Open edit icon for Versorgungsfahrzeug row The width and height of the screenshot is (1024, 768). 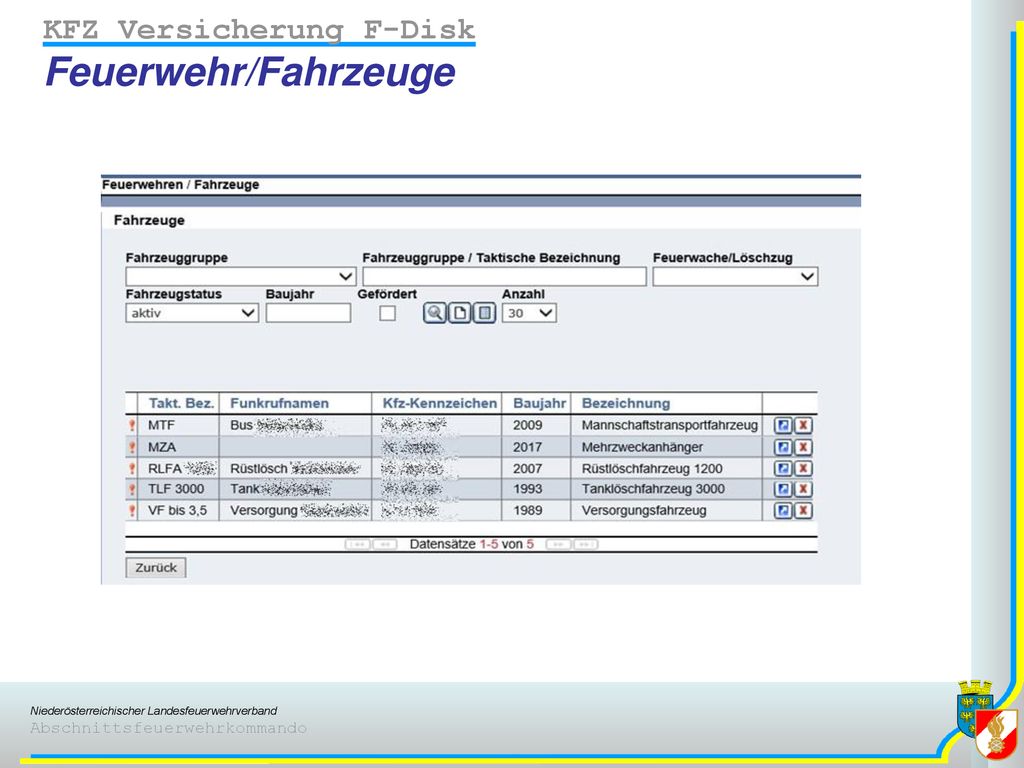(x=783, y=511)
